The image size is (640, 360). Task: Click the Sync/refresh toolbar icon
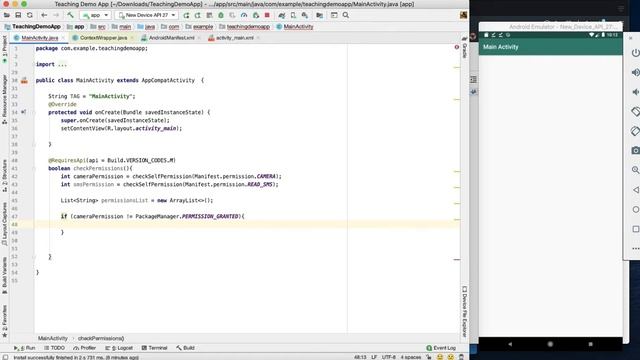(x=30, y=15)
